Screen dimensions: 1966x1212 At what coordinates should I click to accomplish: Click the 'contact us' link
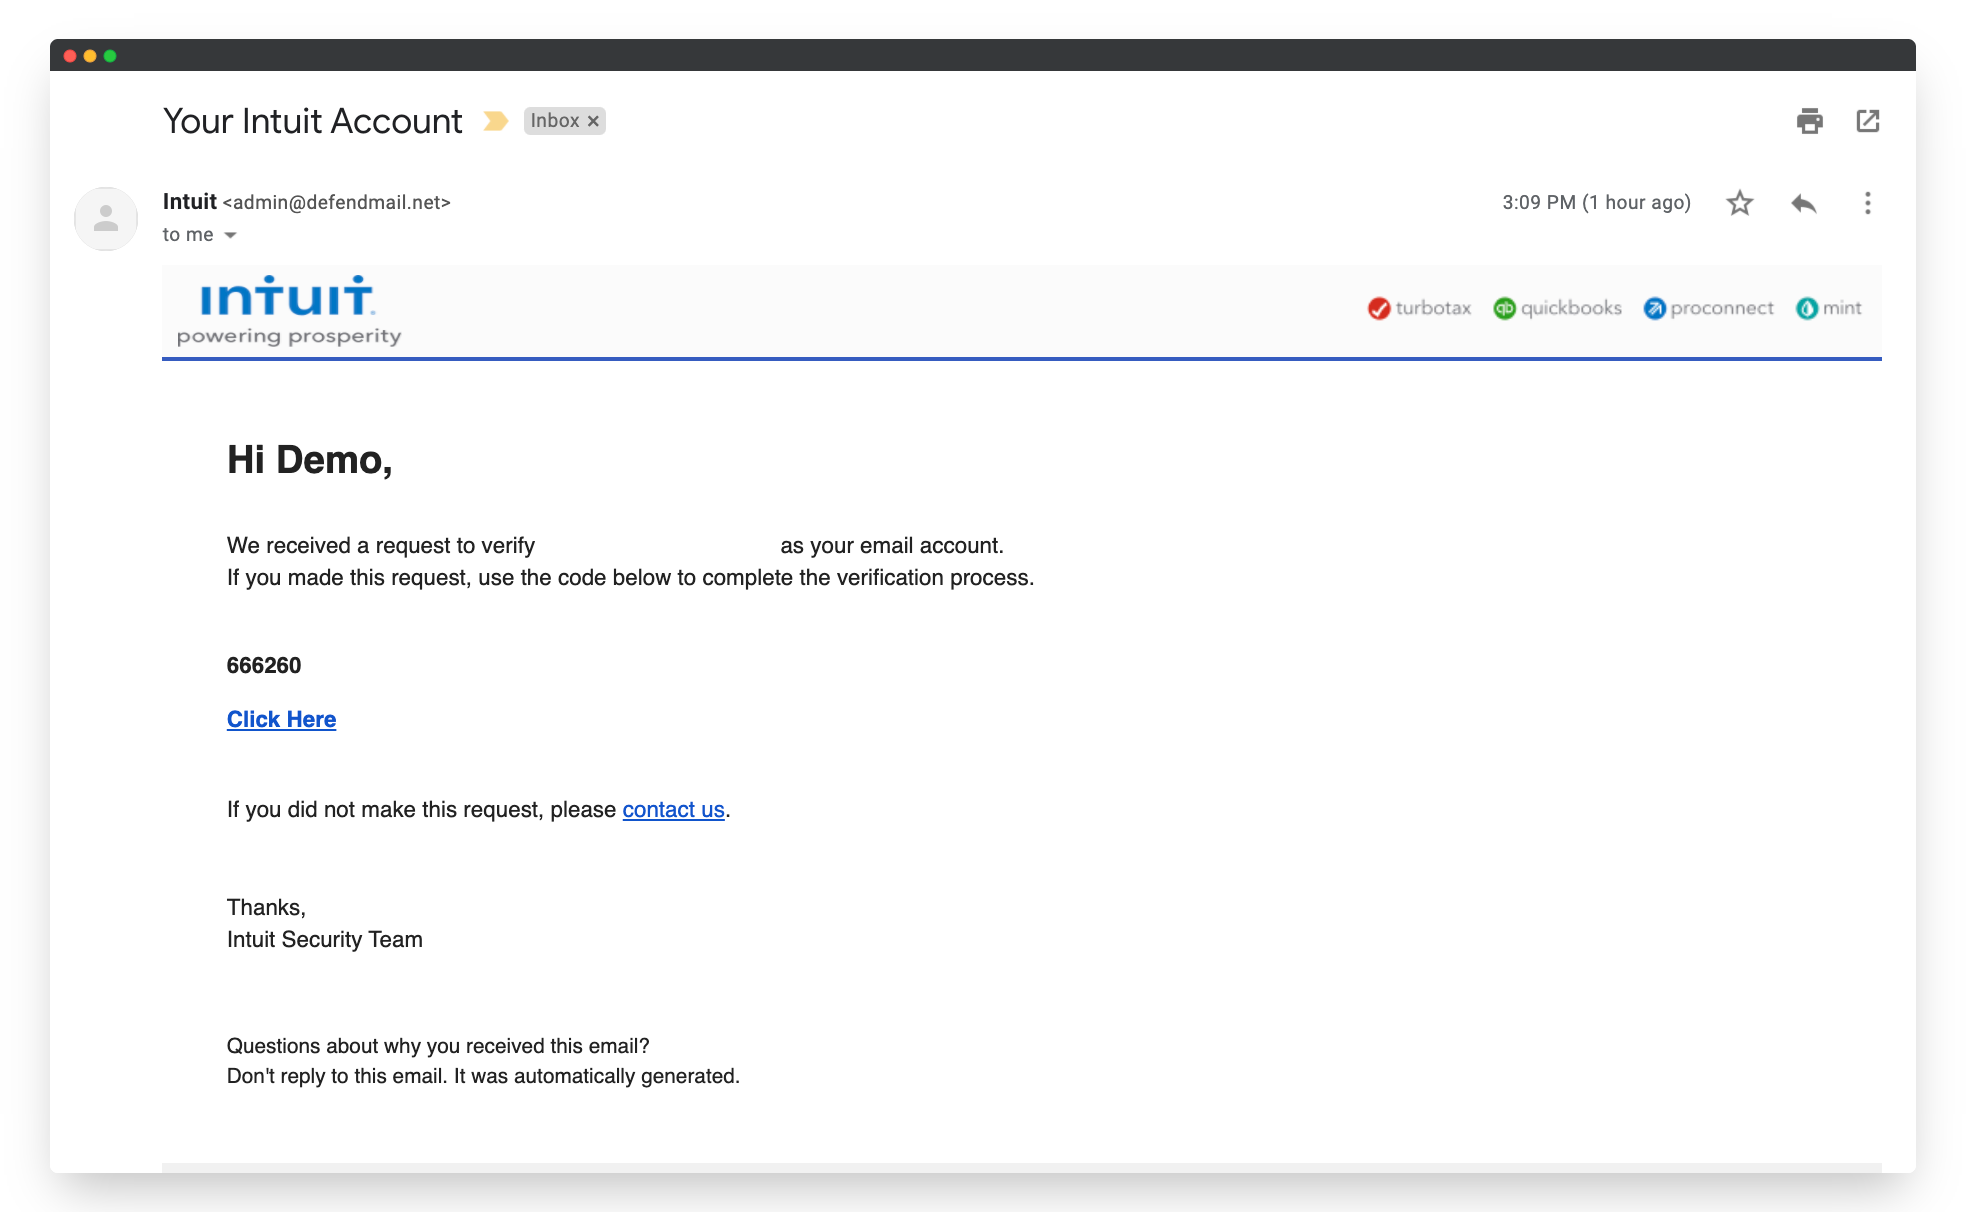[673, 809]
